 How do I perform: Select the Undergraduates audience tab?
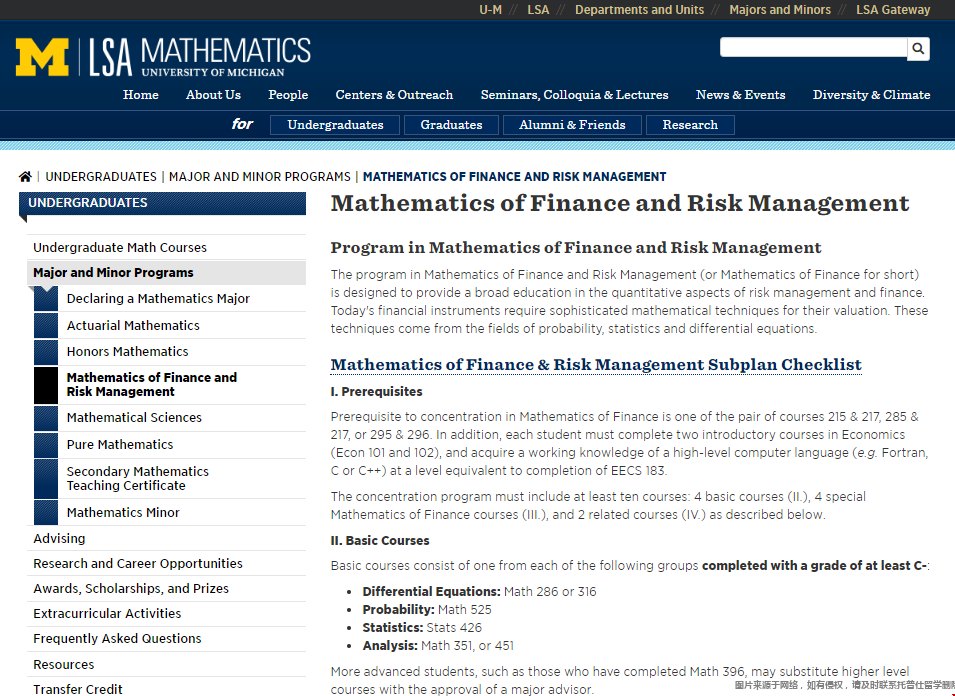[x=335, y=125]
